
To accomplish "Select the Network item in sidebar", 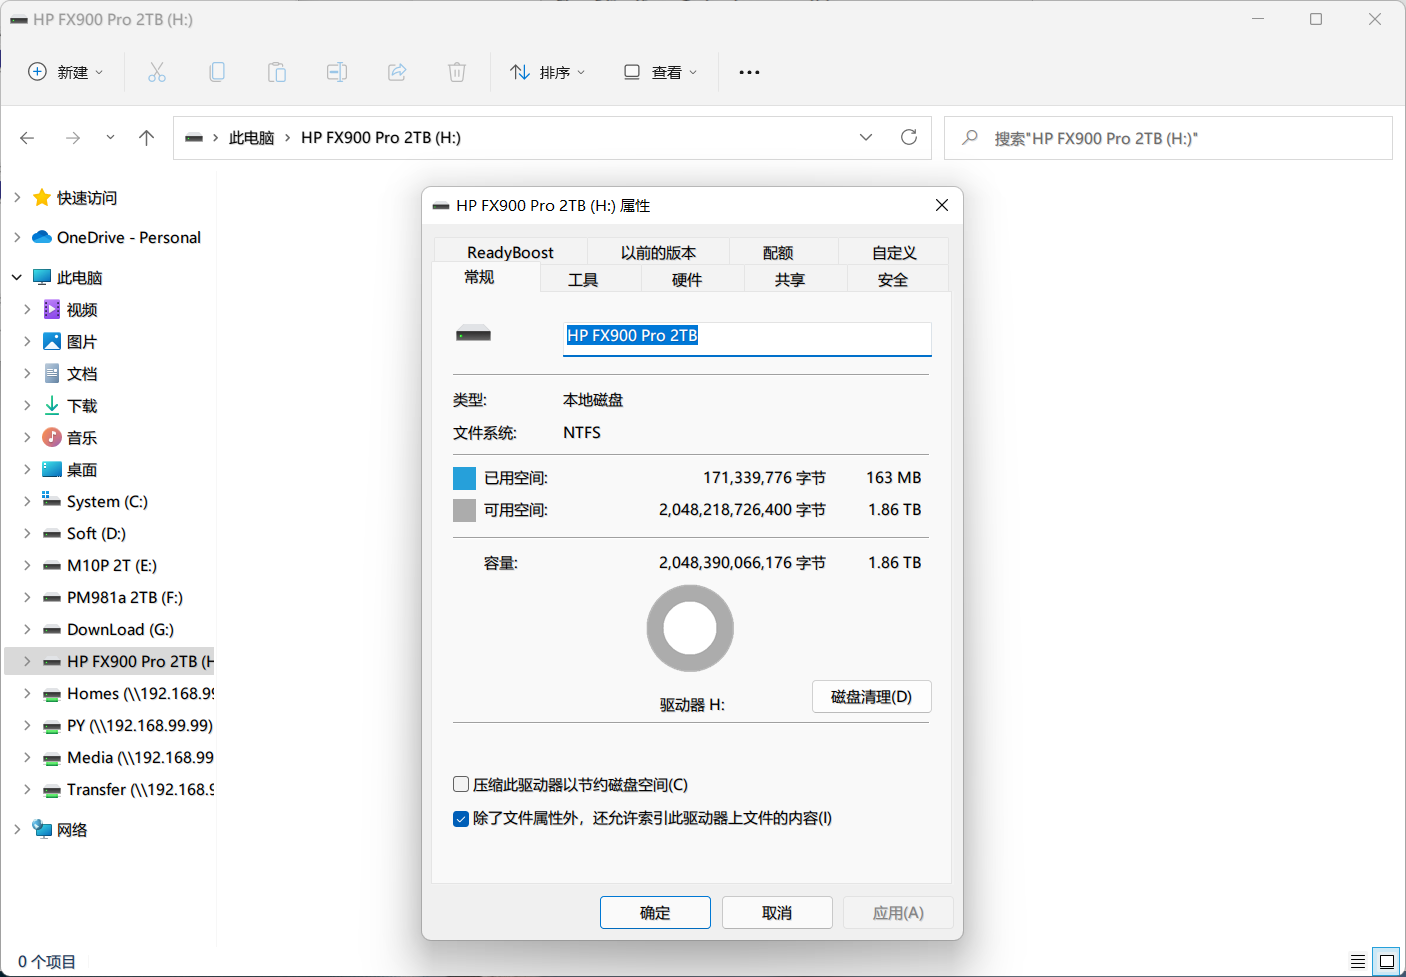I will tap(60, 830).
